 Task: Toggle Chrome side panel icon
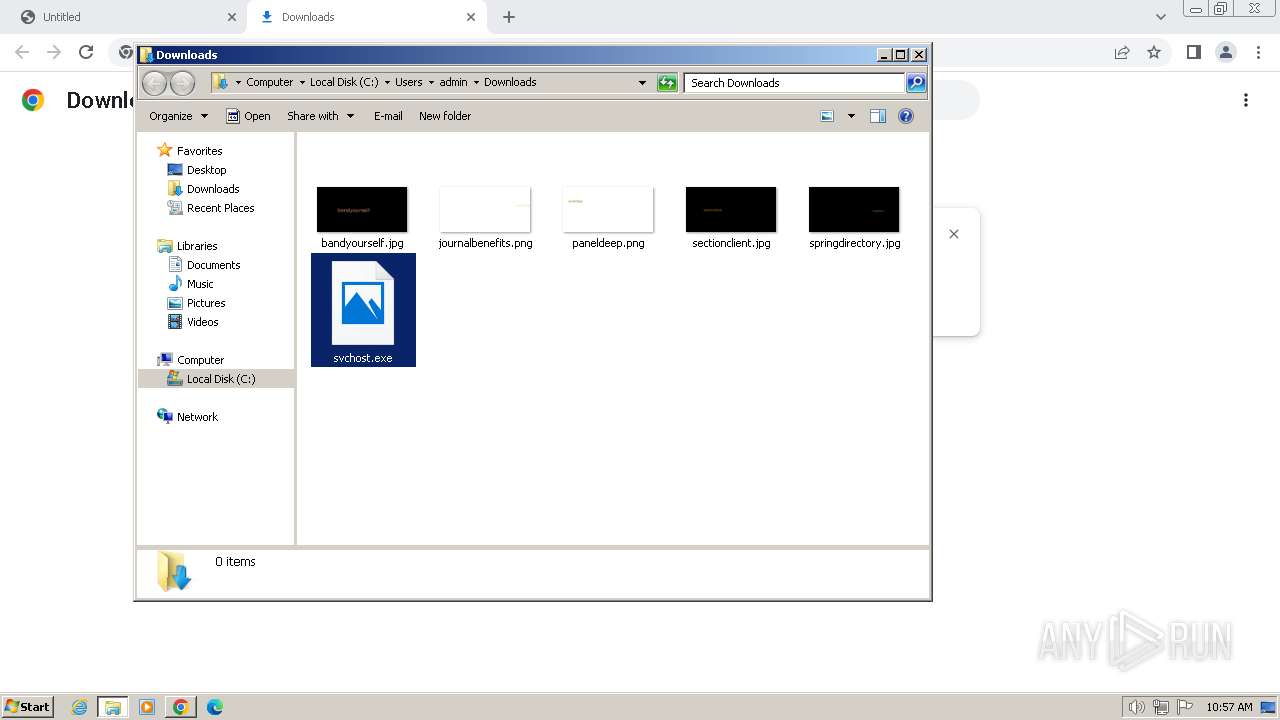[1193, 52]
